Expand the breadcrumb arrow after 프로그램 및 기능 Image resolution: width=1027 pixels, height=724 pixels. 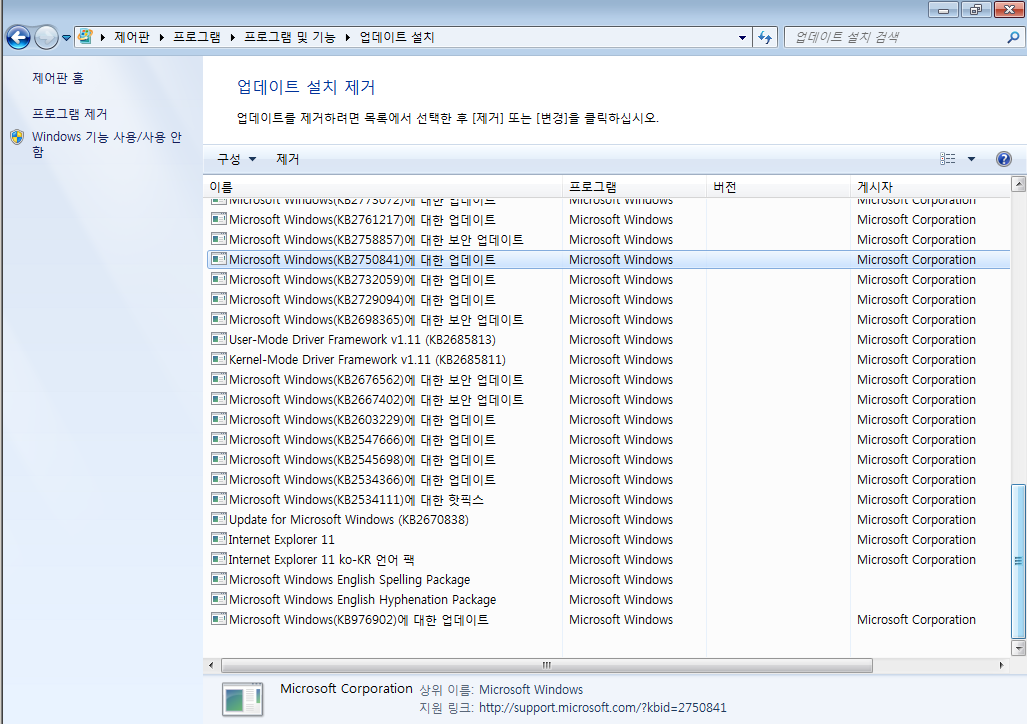coord(347,37)
